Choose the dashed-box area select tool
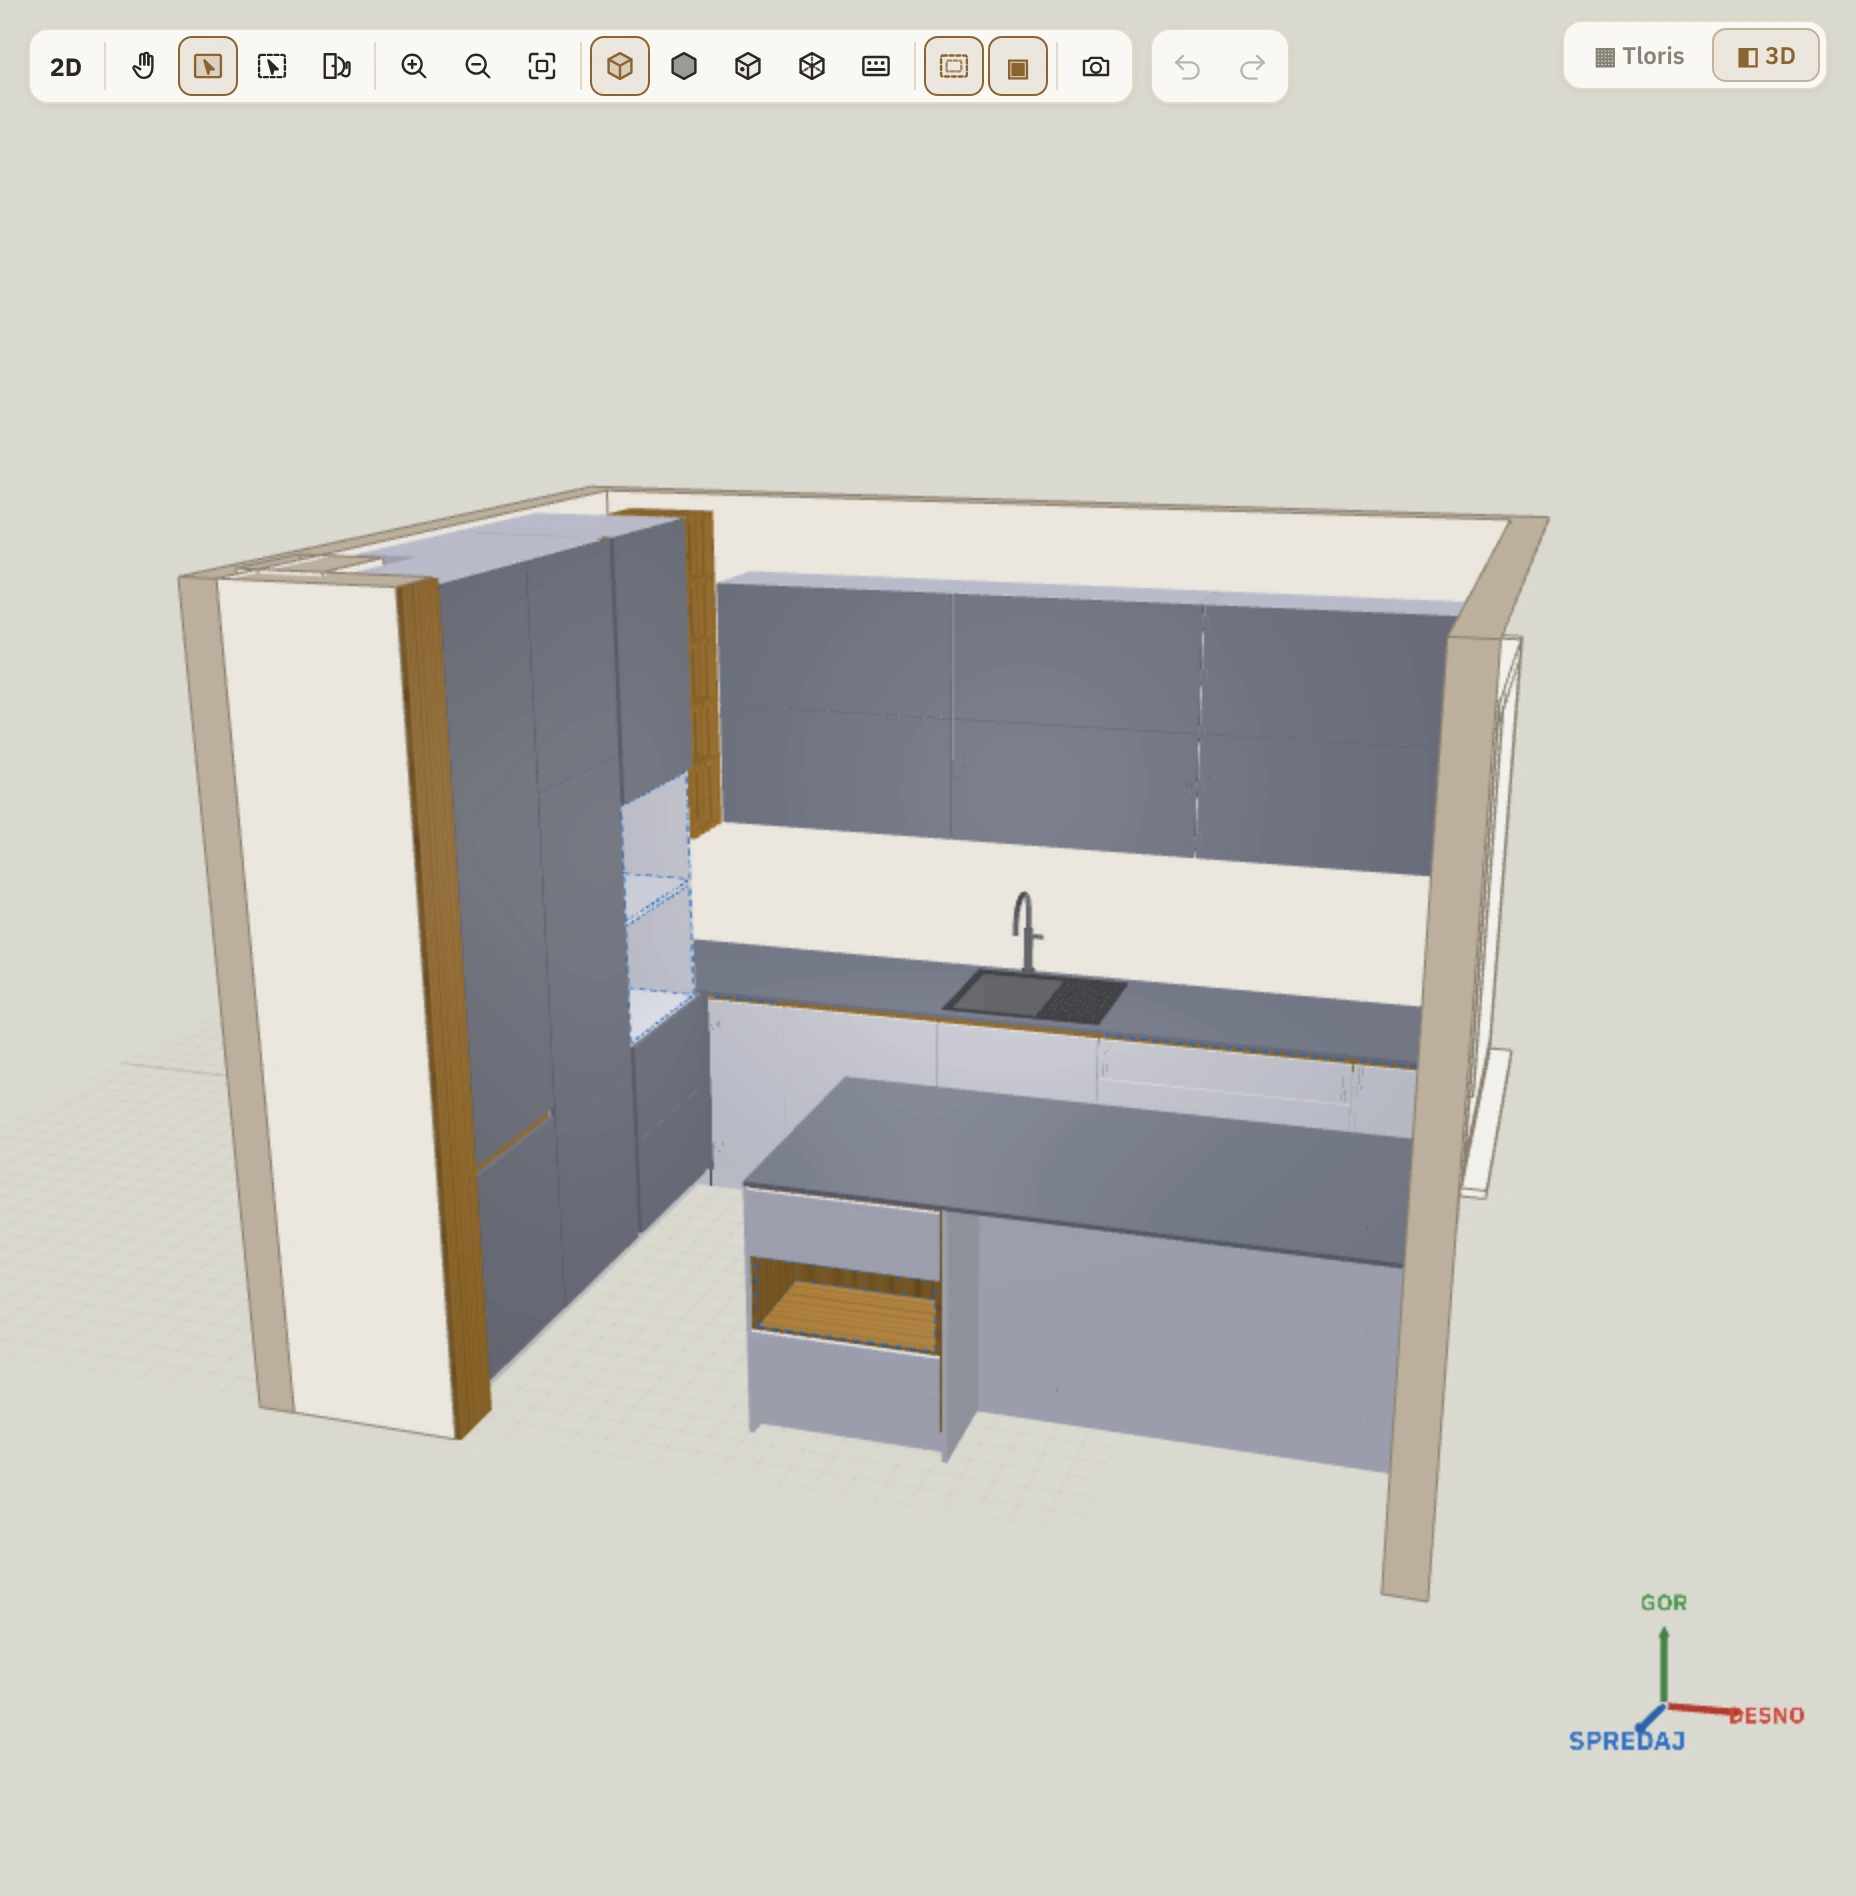Viewport: 1856px width, 1896px height. click(x=272, y=67)
